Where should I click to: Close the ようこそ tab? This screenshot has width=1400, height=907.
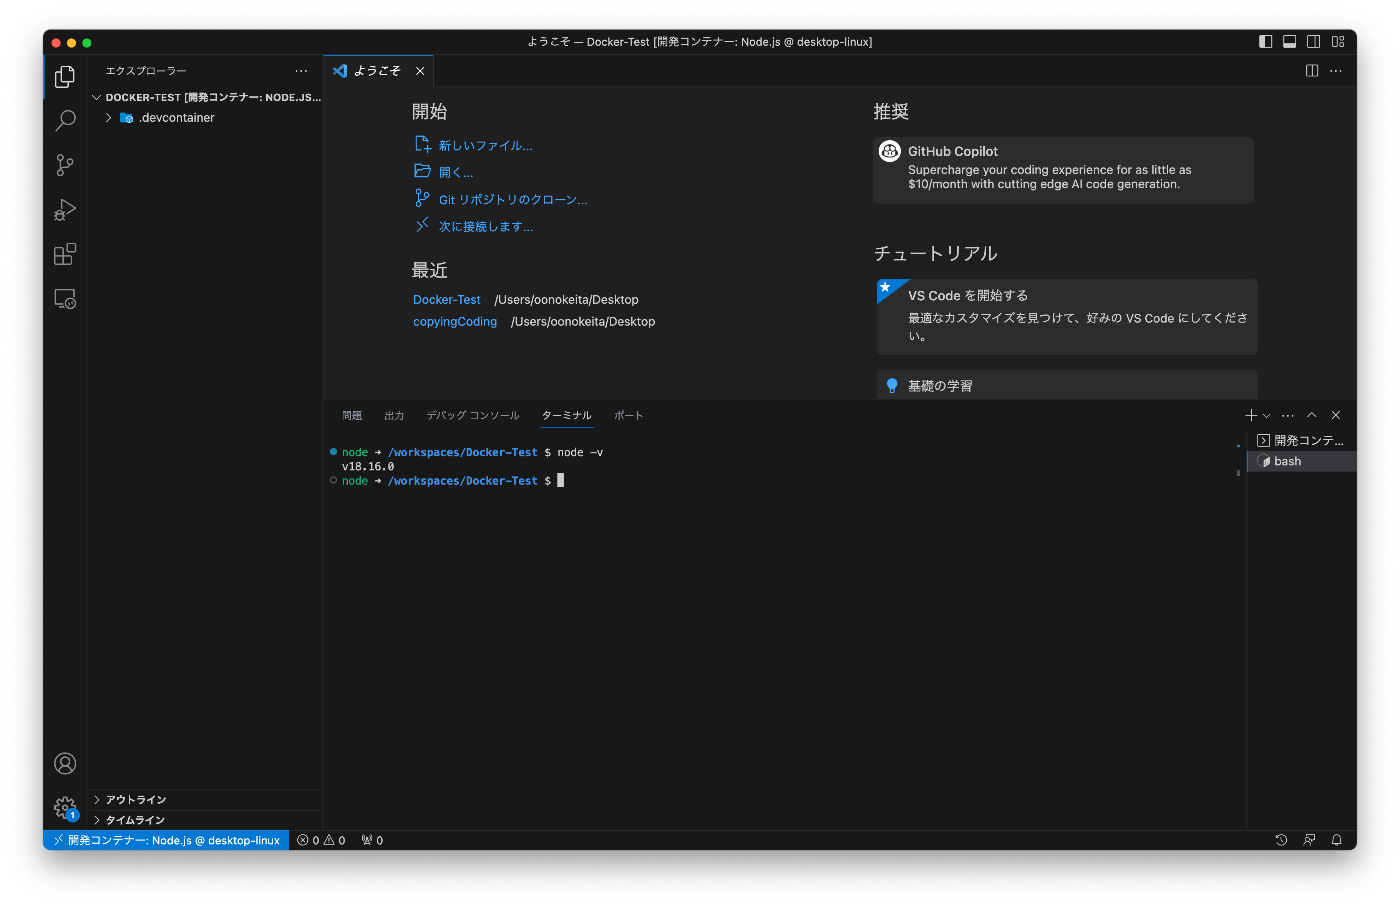(x=420, y=71)
